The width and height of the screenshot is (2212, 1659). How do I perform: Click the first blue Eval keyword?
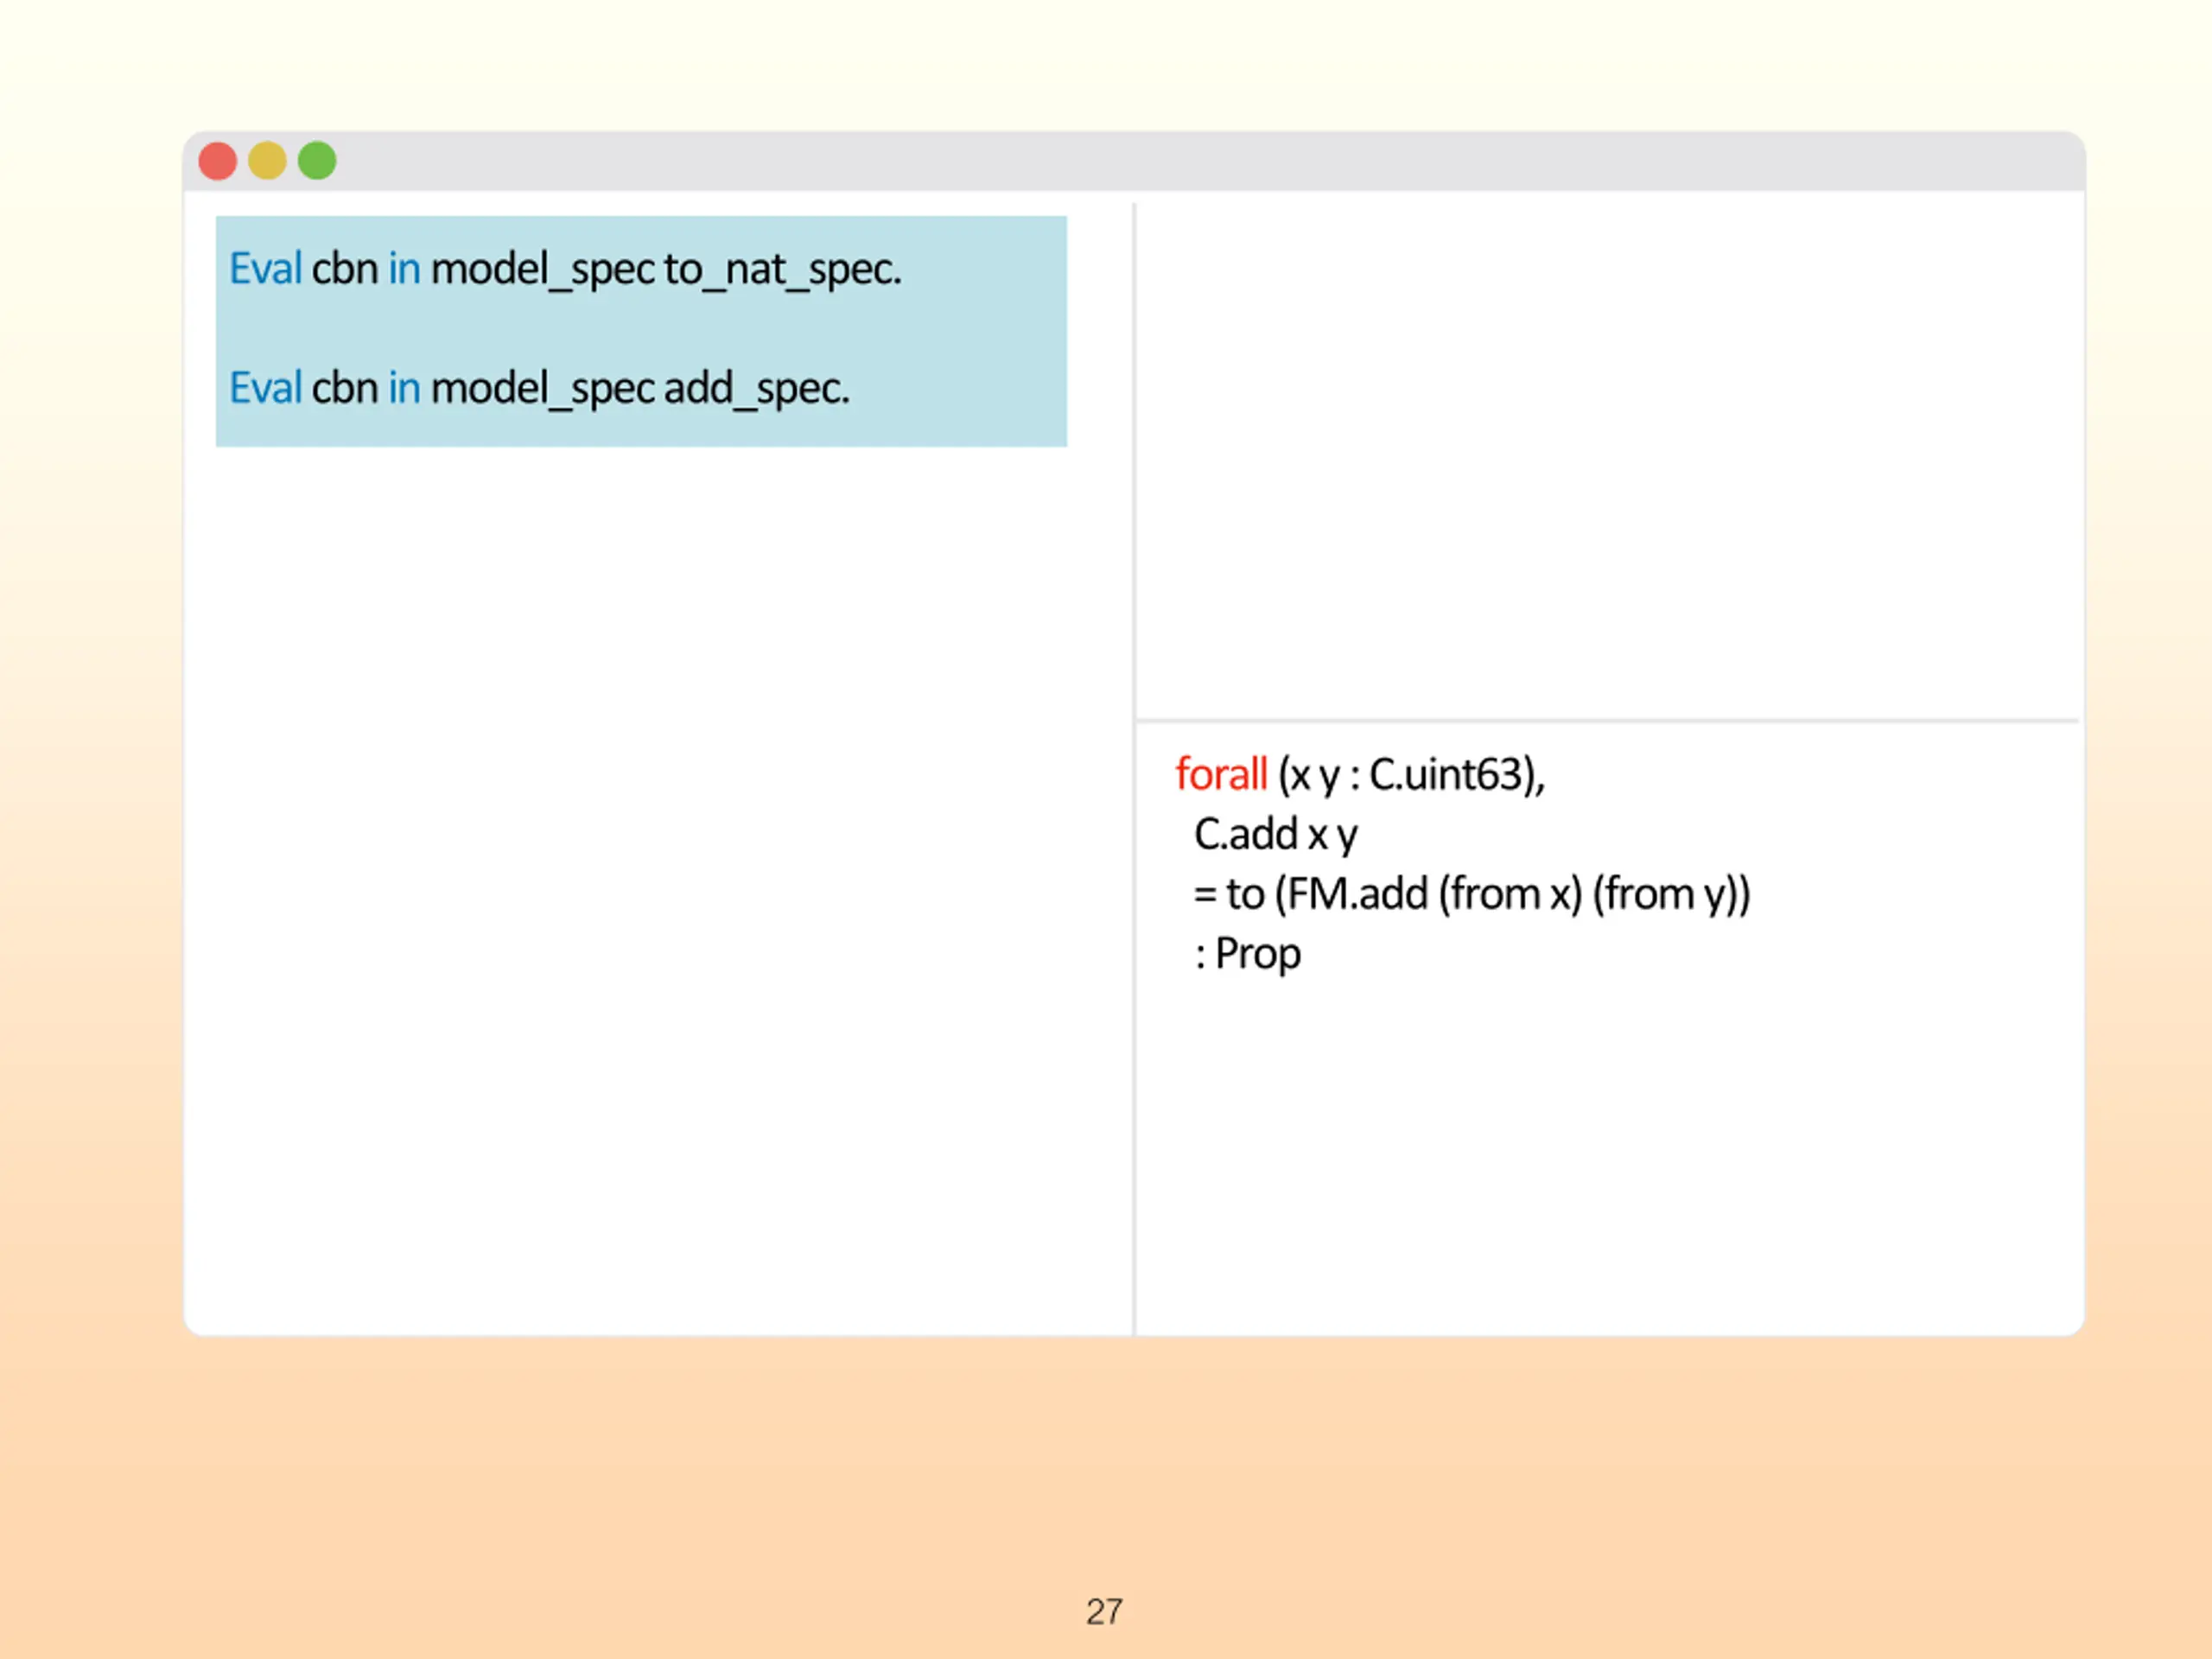click(x=265, y=268)
